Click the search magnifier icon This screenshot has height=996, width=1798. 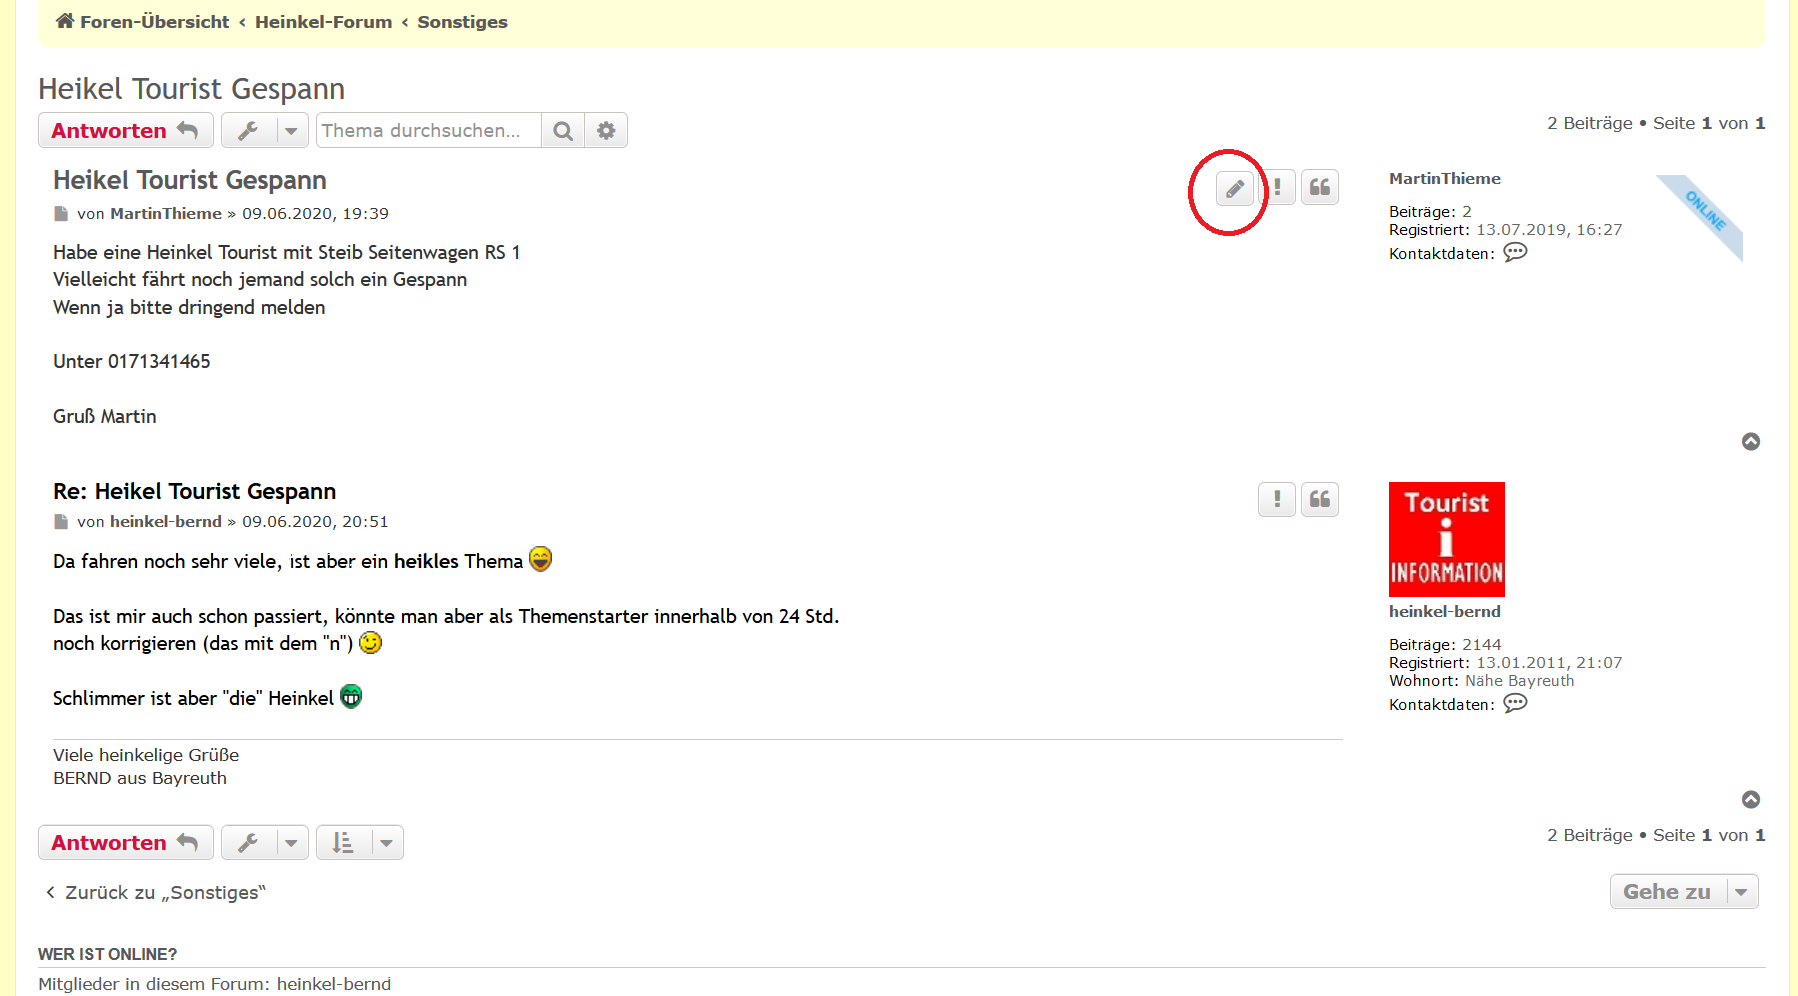[x=563, y=131]
